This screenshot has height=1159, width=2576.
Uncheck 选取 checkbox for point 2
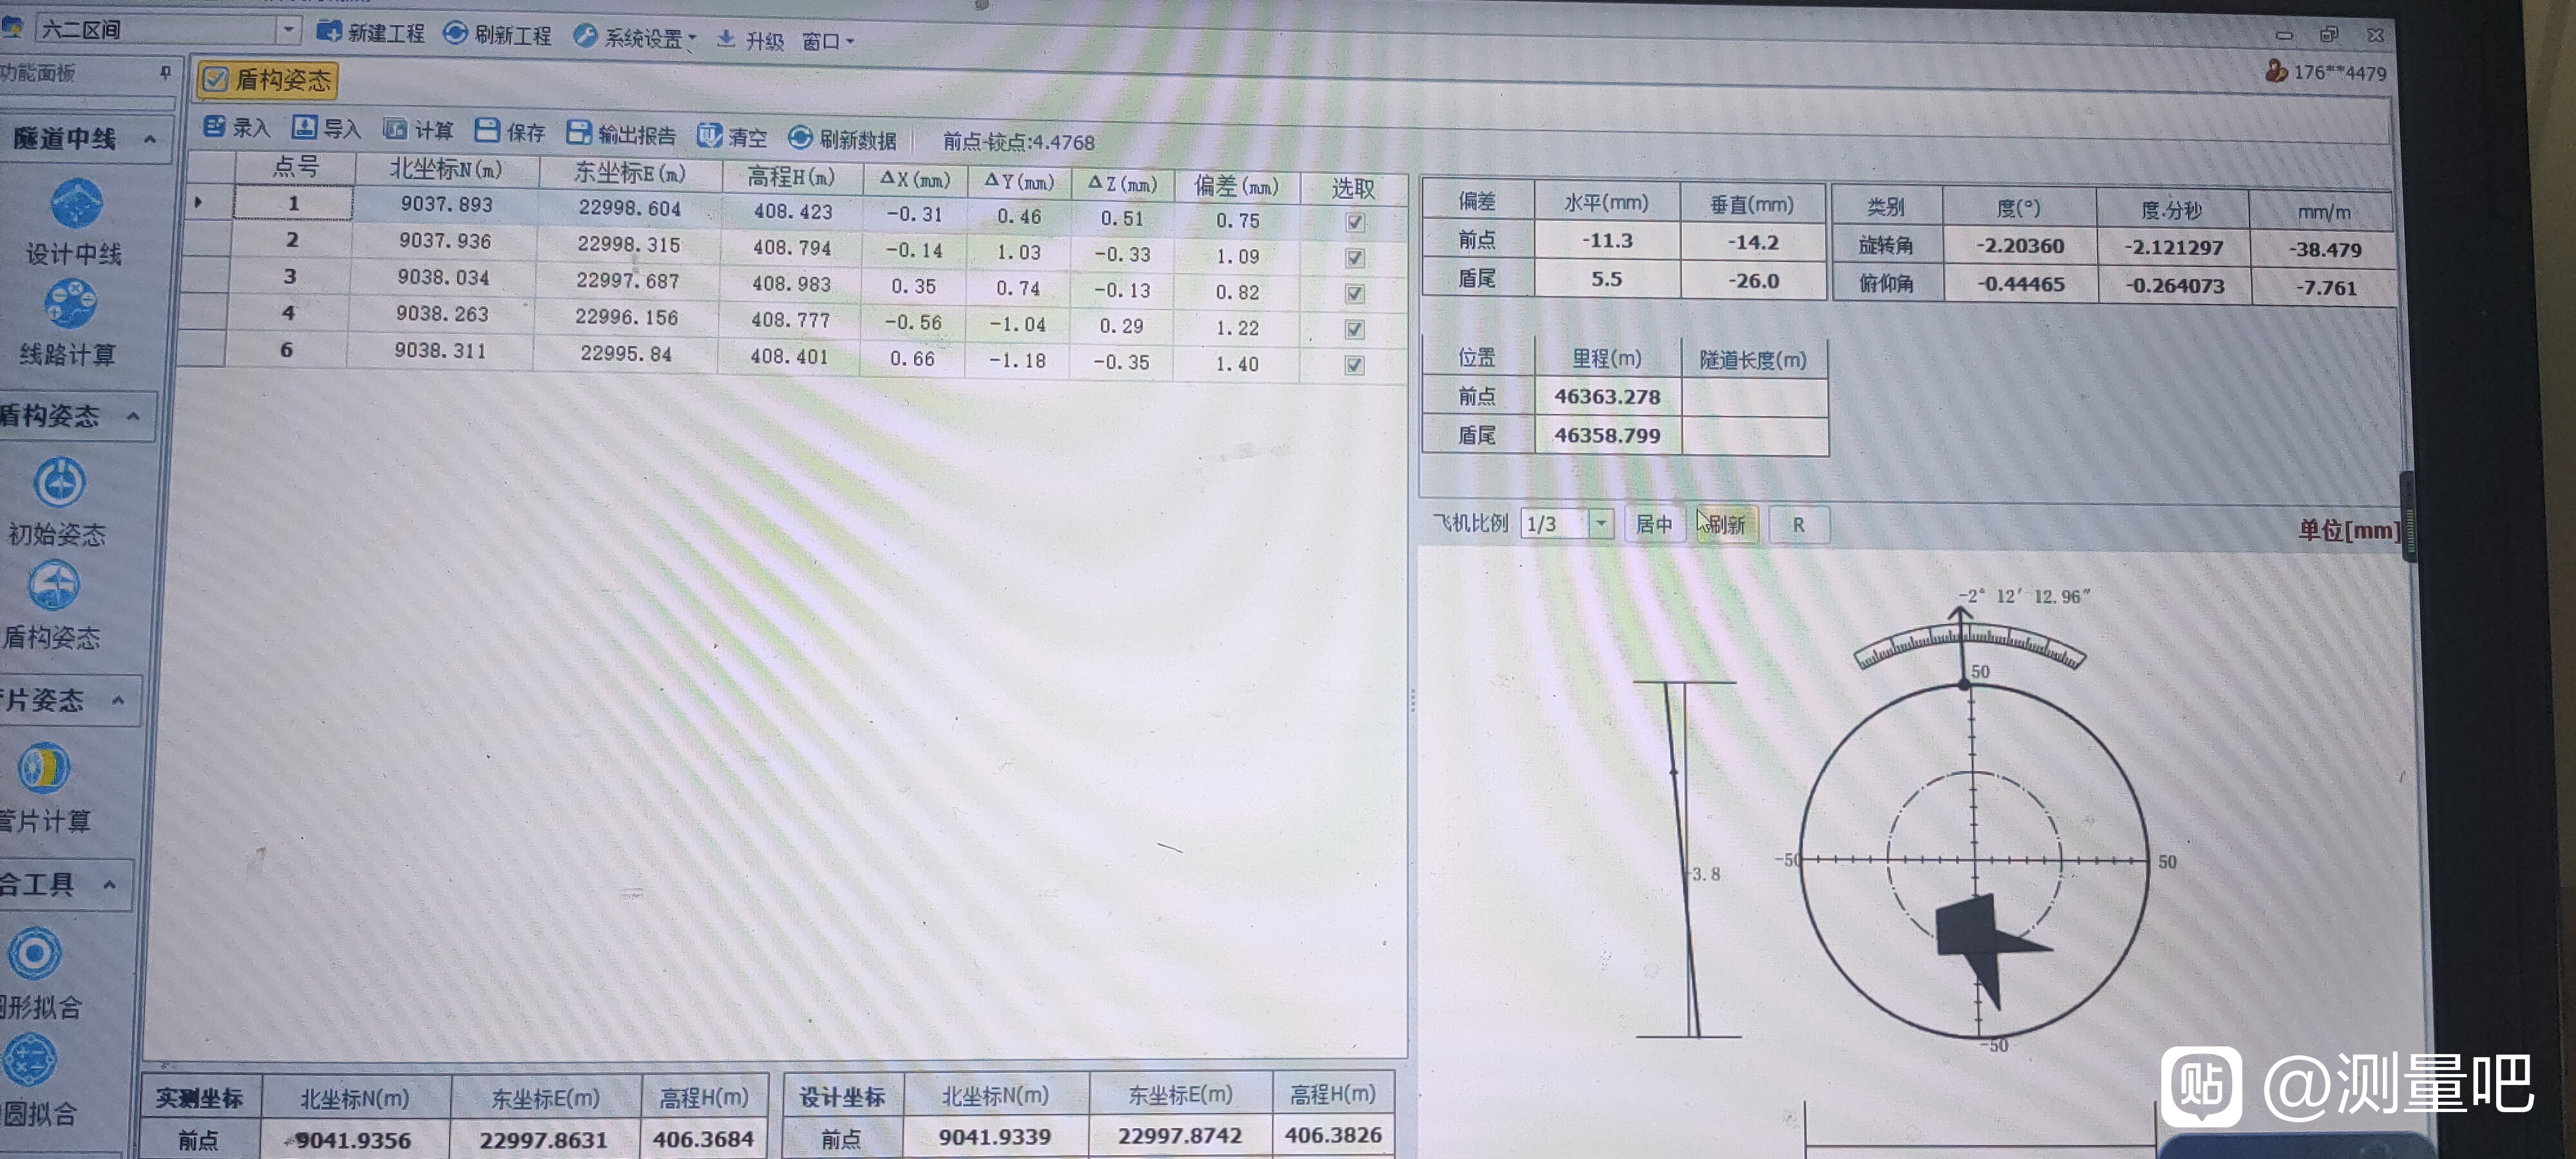[1355, 258]
